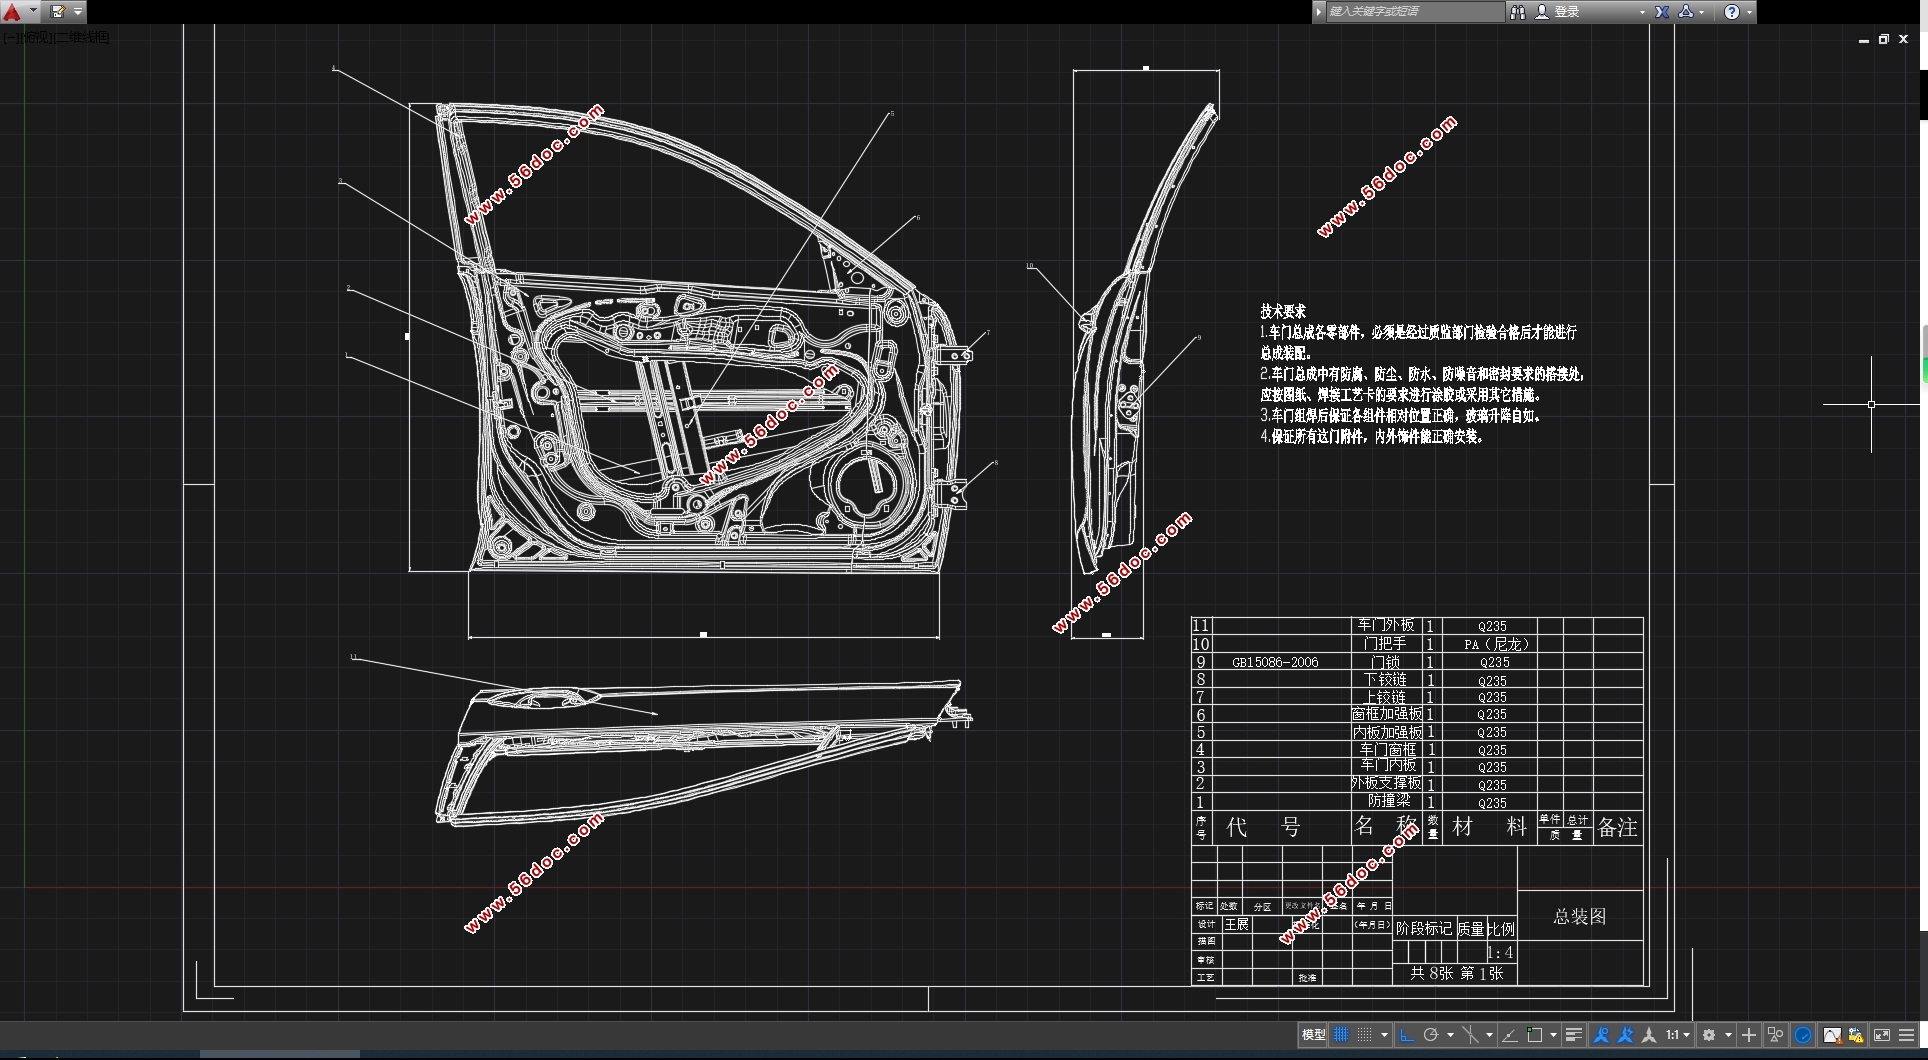Toggle annotation object visibility icon
Image resolution: width=1928 pixels, height=1060 pixels.
point(1601,1035)
